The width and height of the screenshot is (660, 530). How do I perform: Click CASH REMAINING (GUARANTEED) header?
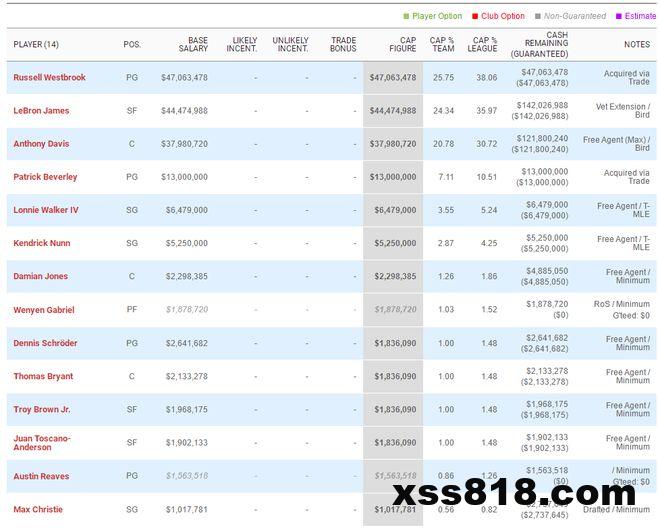[x=539, y=45]
